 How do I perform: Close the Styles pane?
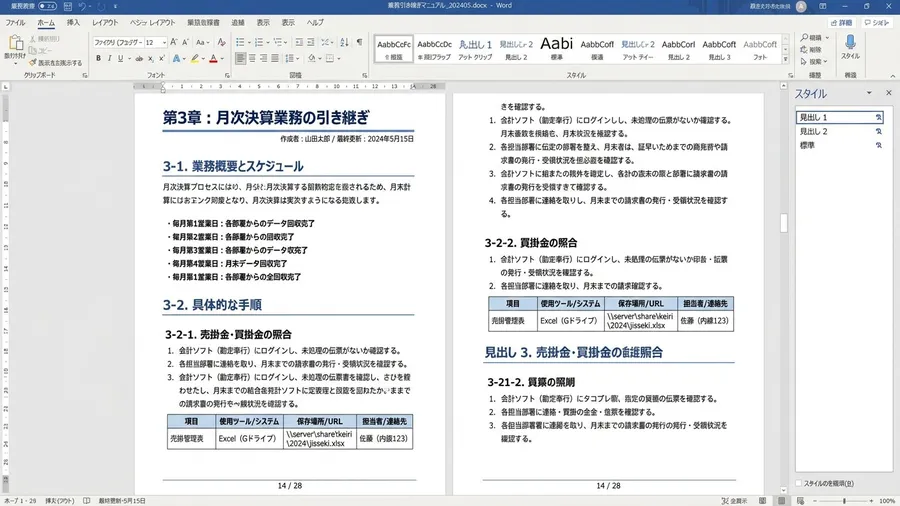pos(889,93)
